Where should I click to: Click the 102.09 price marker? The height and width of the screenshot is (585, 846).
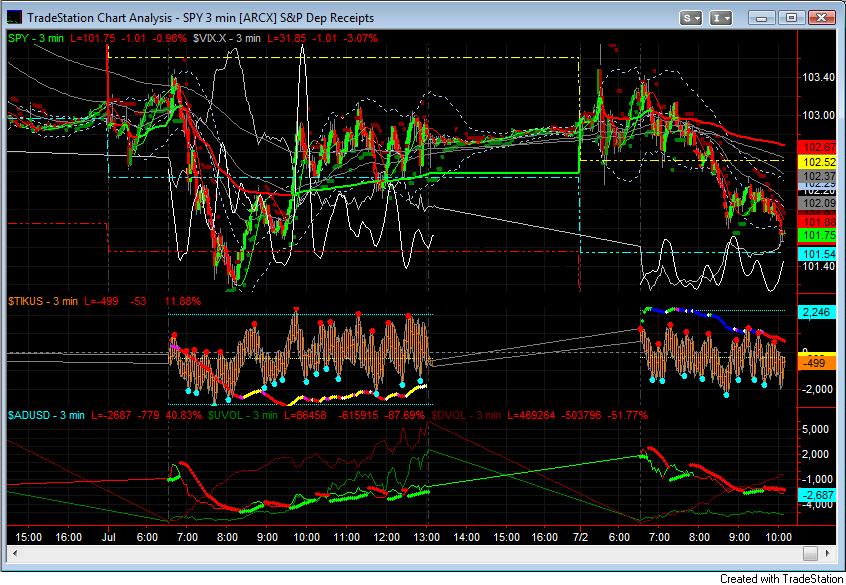(x=817, y=203)
